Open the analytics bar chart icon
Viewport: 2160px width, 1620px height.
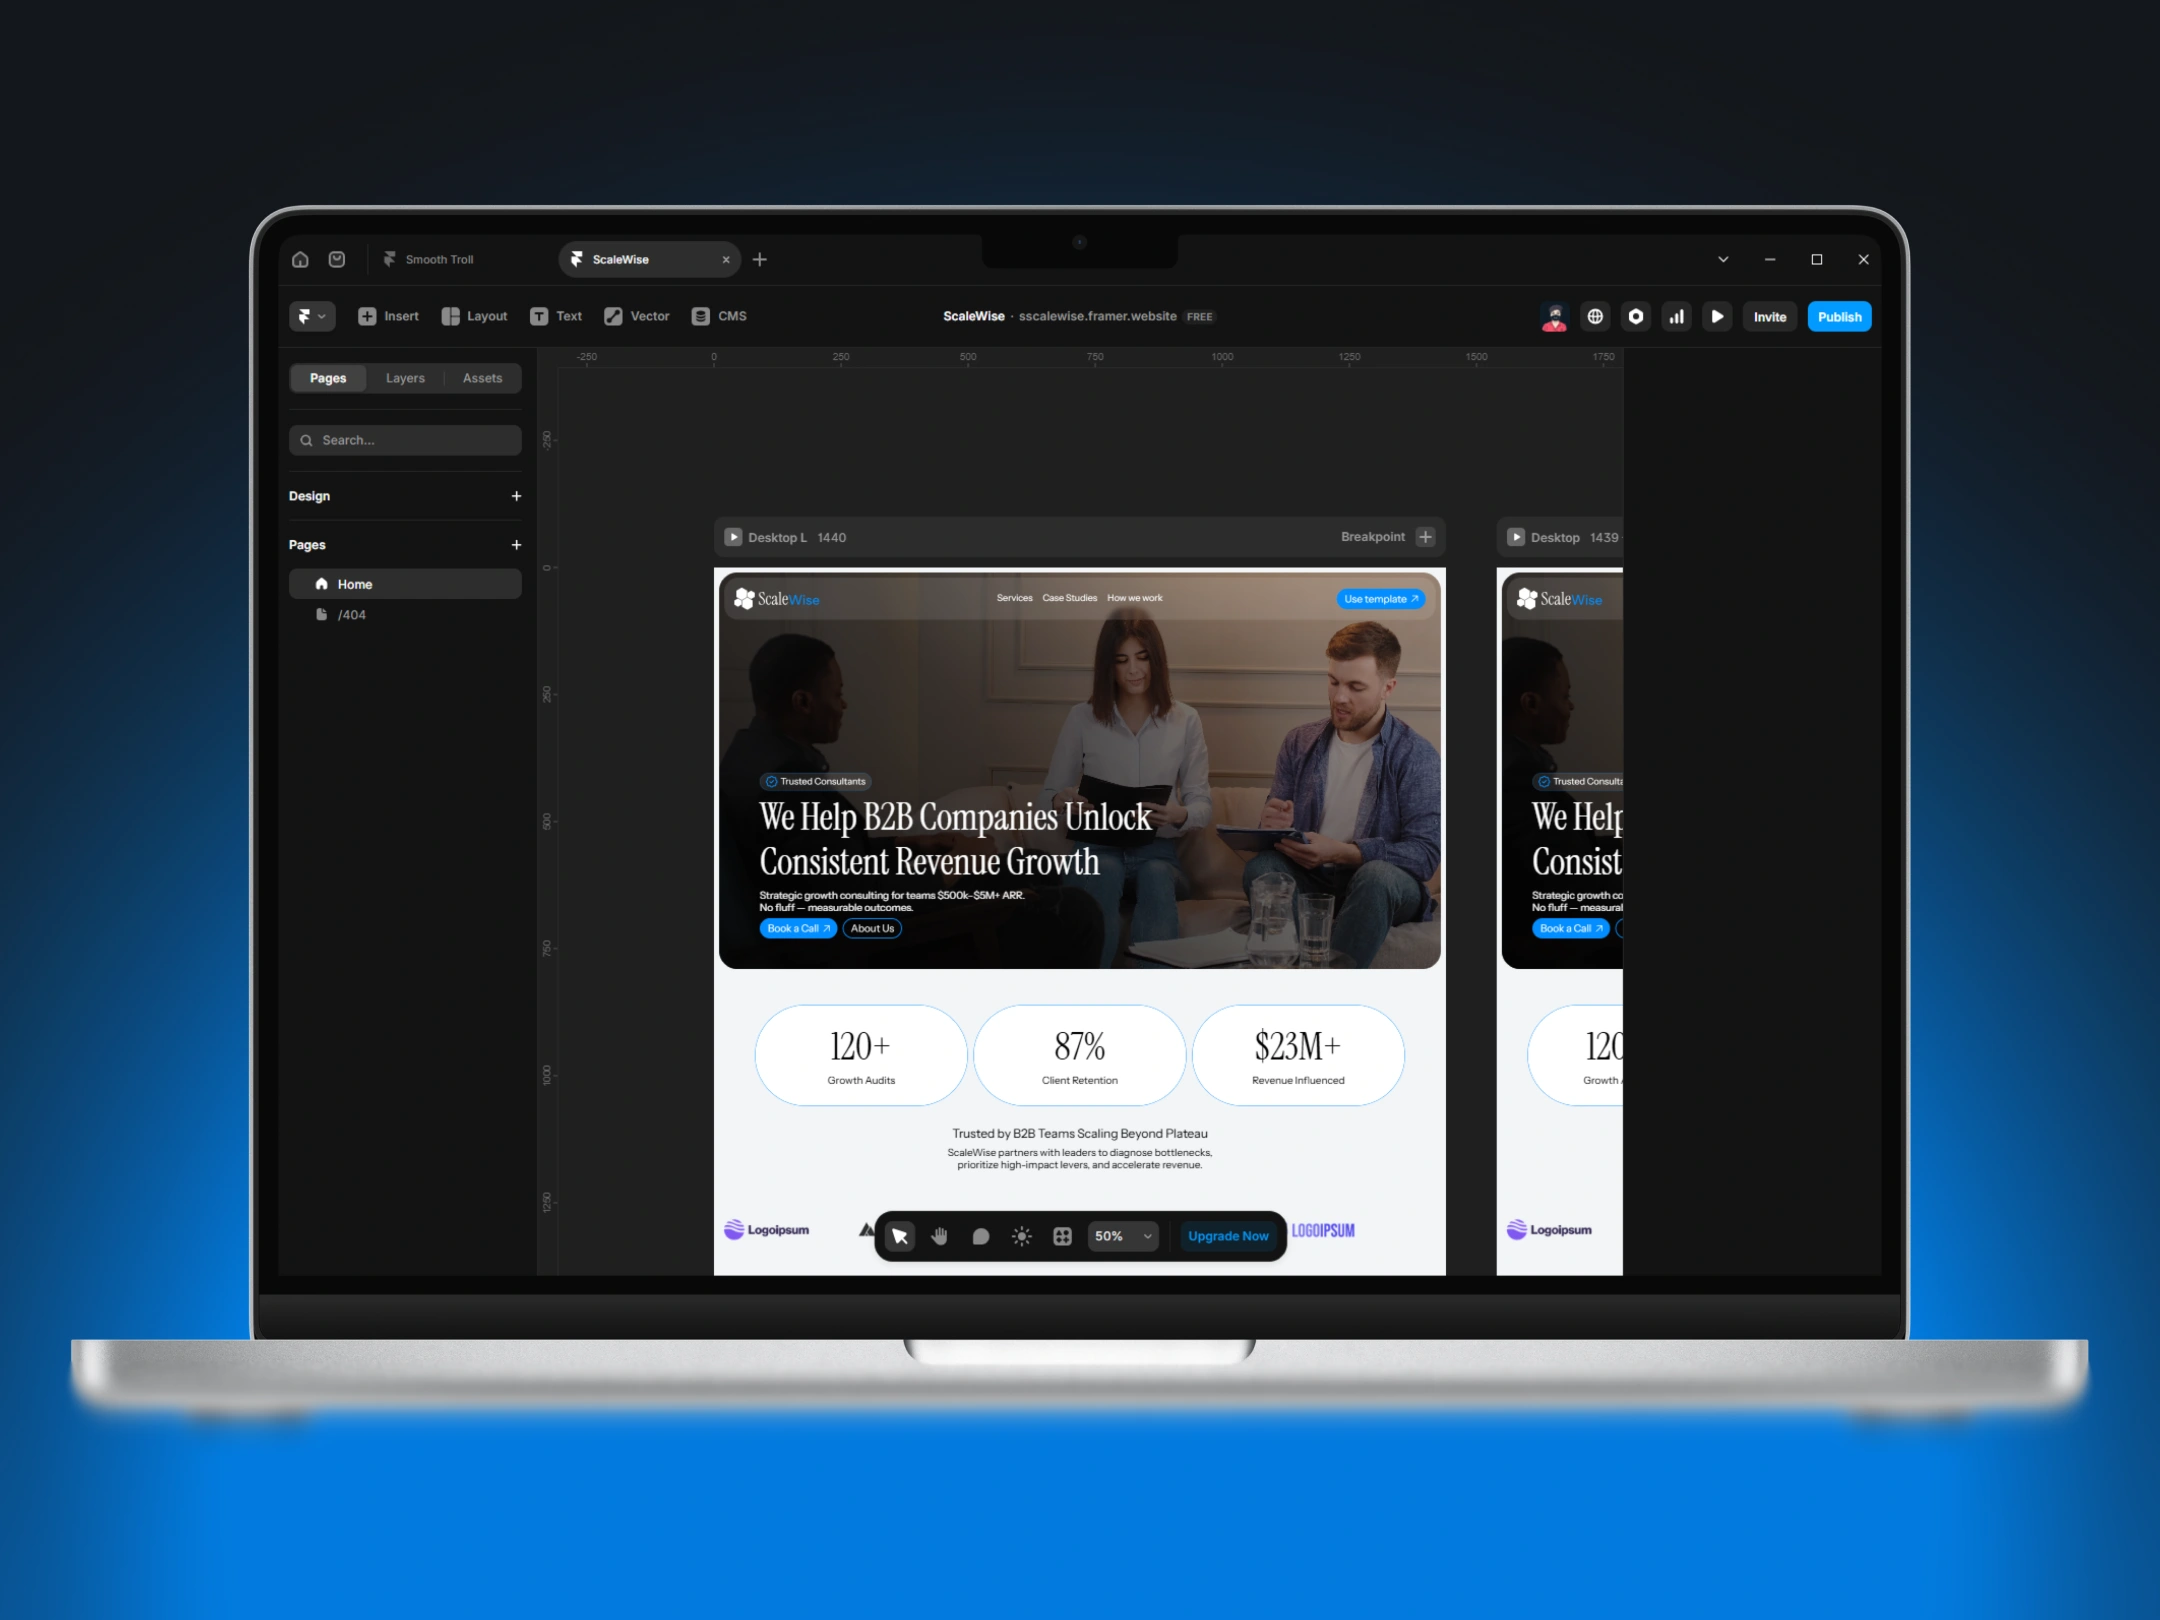click(1676, 316)
